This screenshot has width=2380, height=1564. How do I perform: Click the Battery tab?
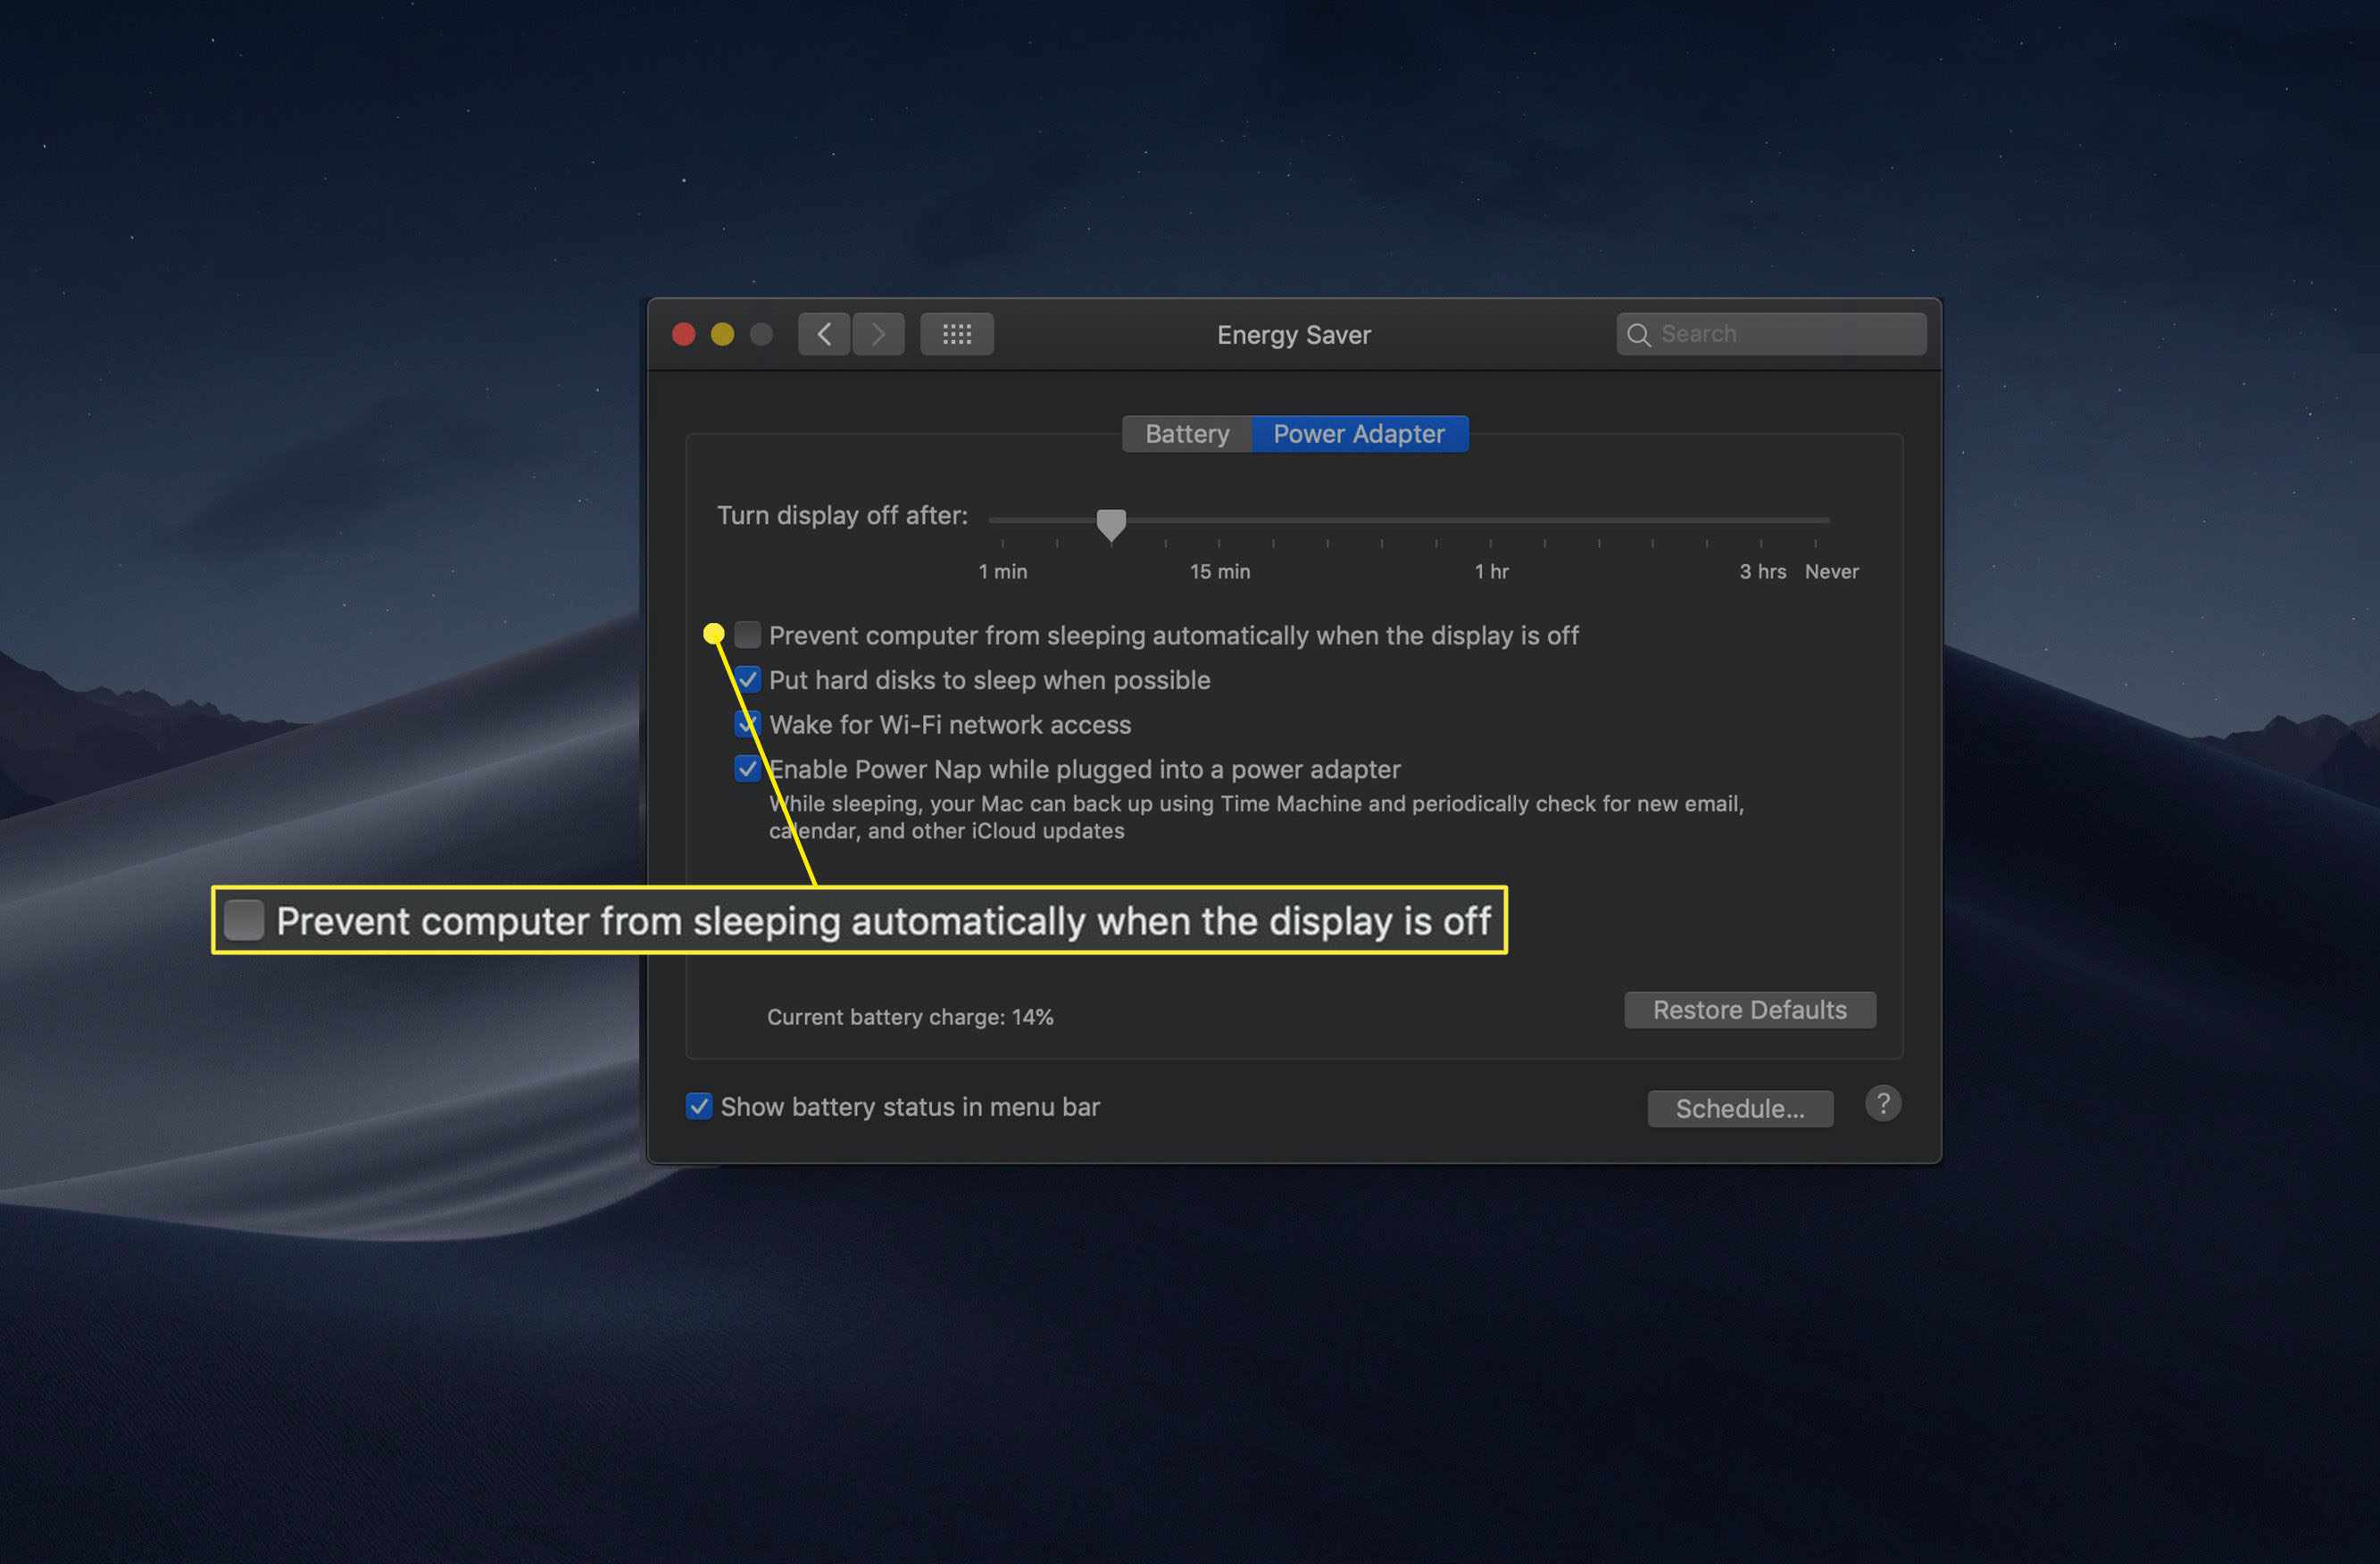click(x=1185, y=433)
